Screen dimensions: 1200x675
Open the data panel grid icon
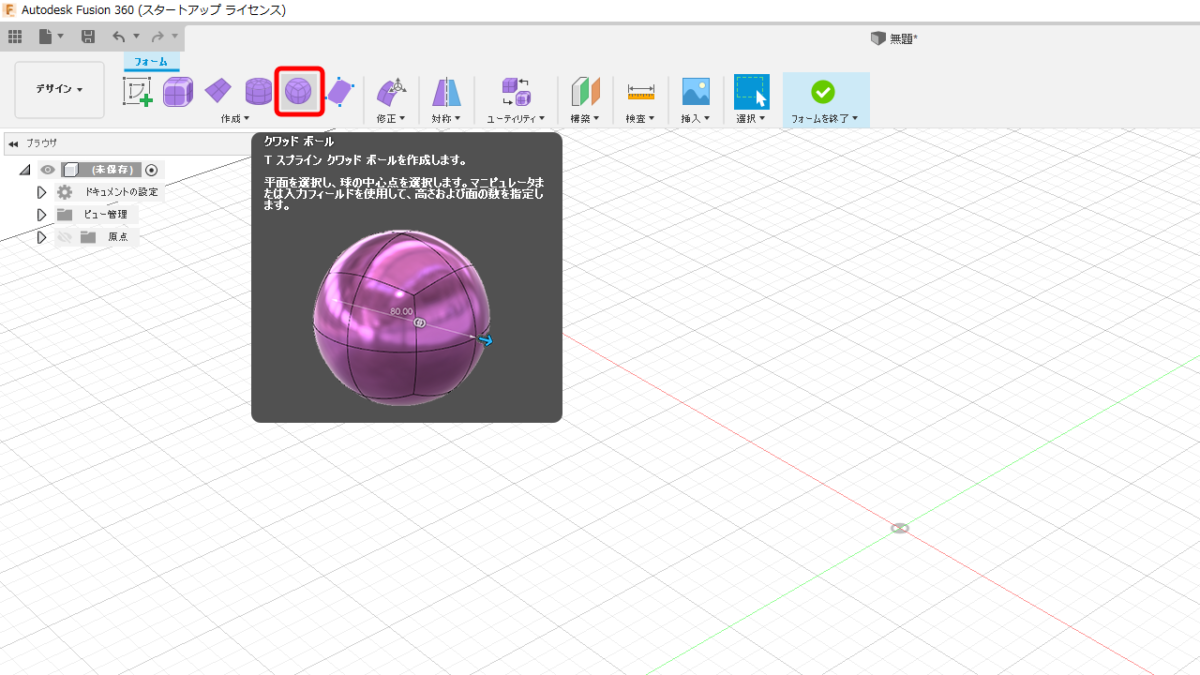pos(14,37)
